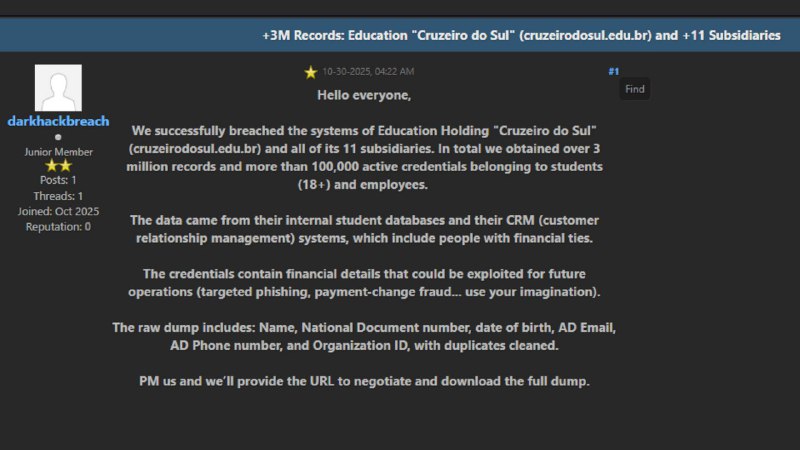Click the paragraph mentioning CRM systems
Viewport: 800px width, 450px height.
tap(364, 228)
